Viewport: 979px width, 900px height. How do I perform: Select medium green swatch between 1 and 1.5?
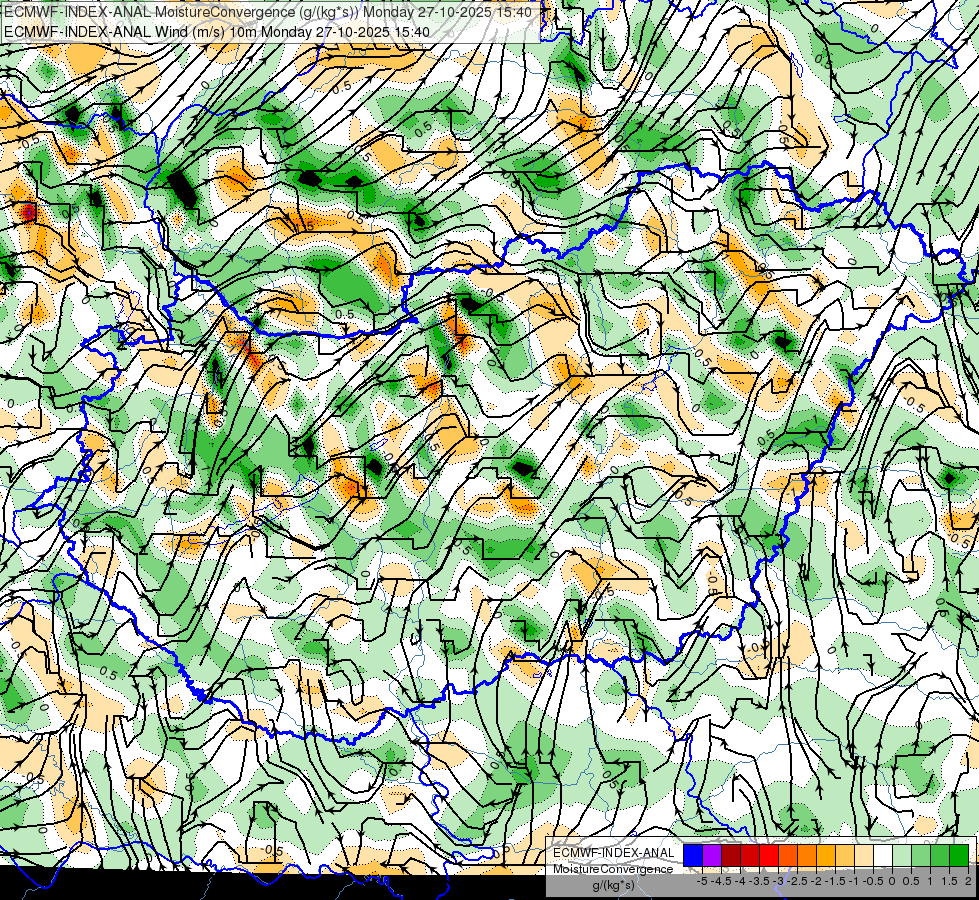pos(940,856)
